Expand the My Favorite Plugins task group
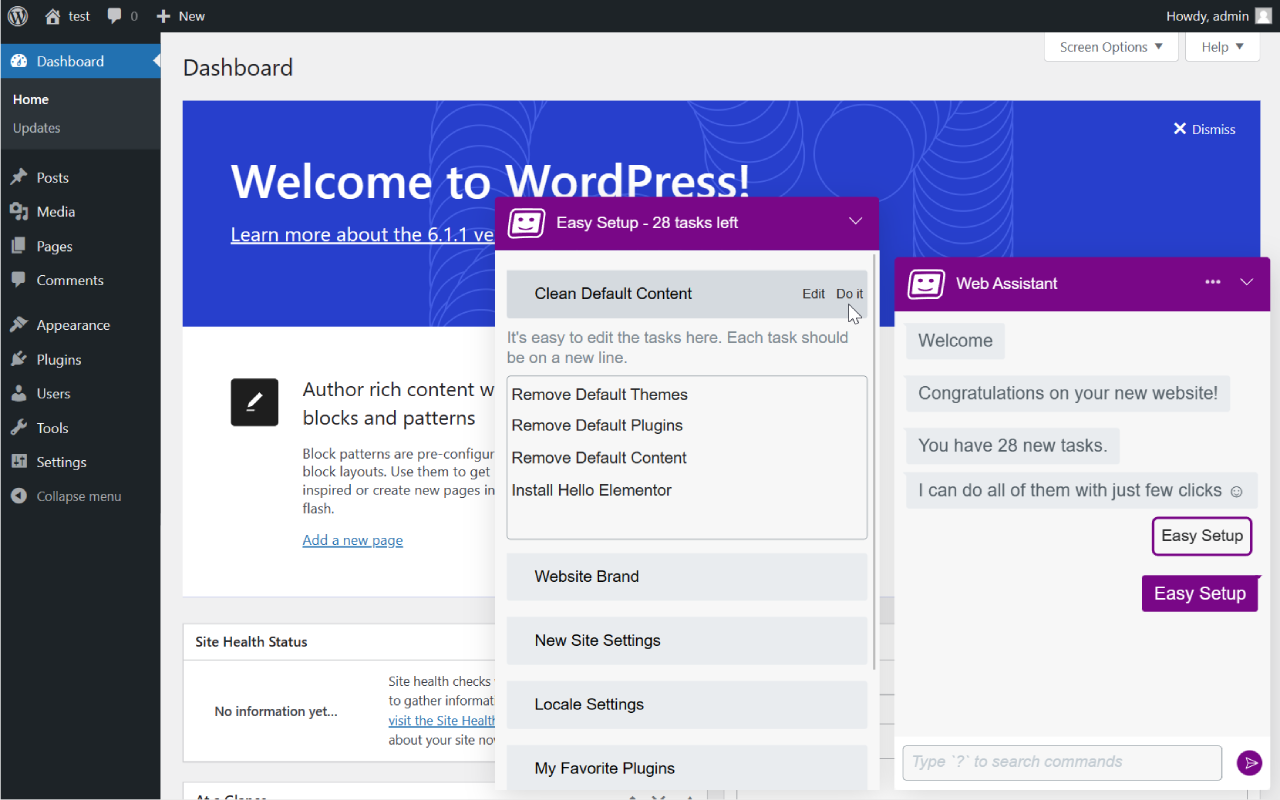Screen dimensions: 1280x800 click(x=687, y=768)
